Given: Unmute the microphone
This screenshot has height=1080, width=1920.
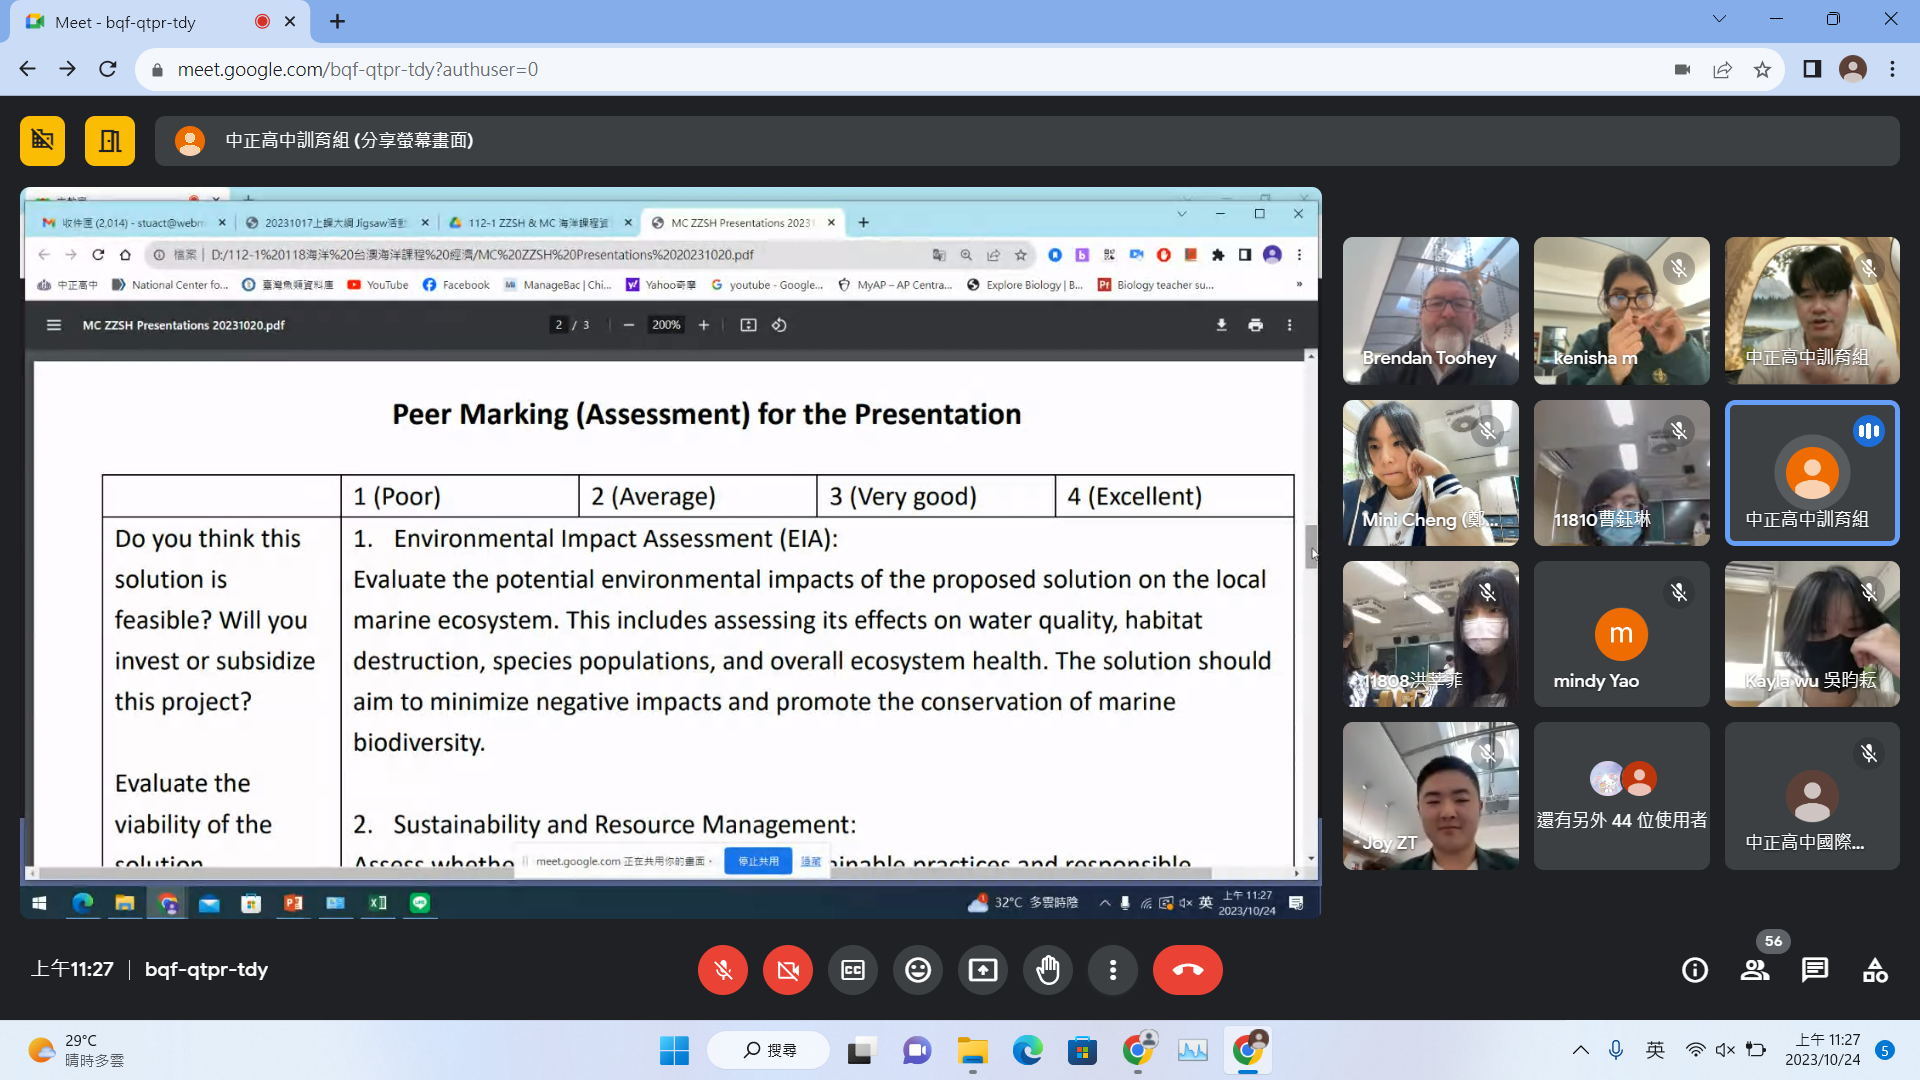Looking at the screenshot, I should [x=723, y=970].
